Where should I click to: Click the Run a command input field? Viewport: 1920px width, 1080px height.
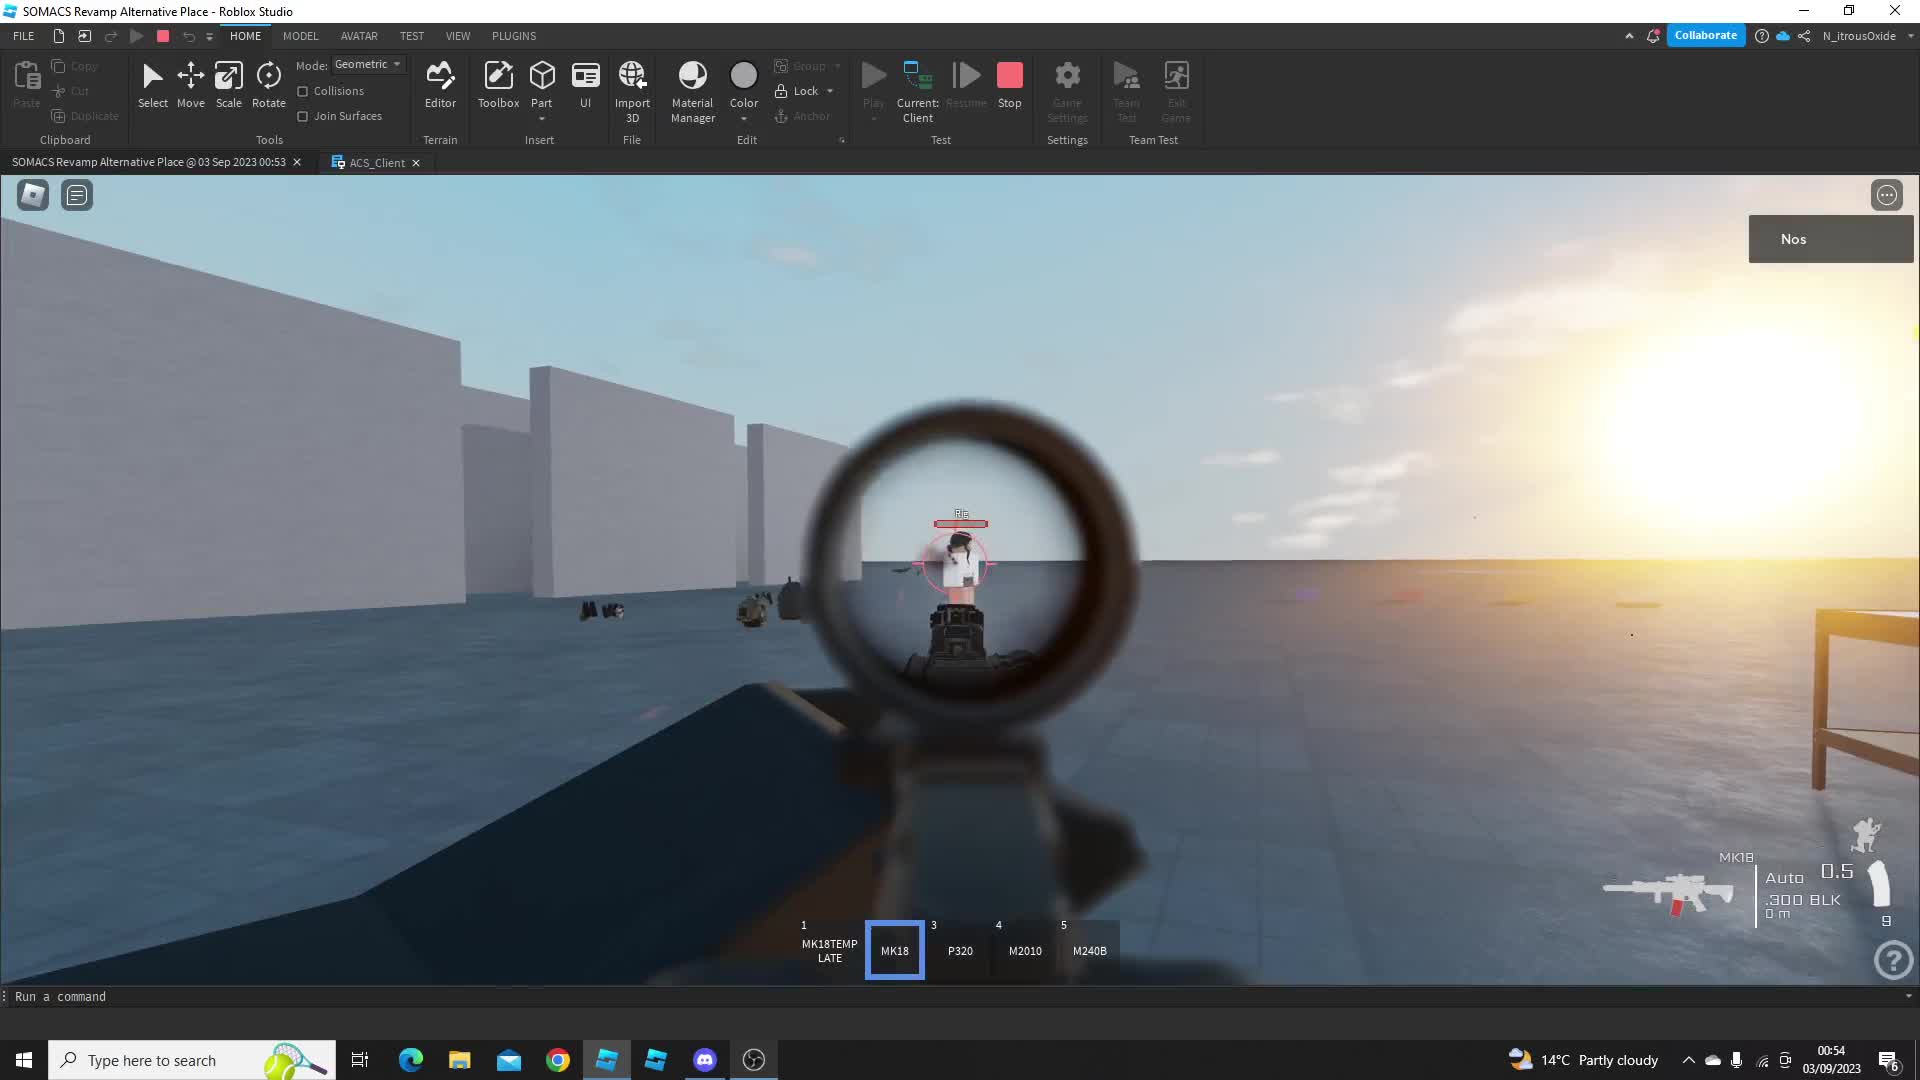pos(200,996)
